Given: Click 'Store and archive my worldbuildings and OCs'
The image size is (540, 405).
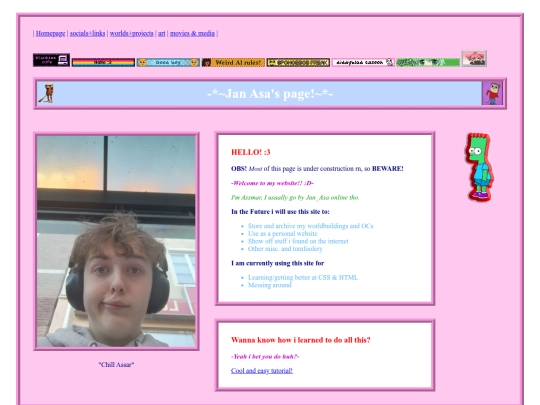Looking at the screenshot, I should click(x=310, y=226).
